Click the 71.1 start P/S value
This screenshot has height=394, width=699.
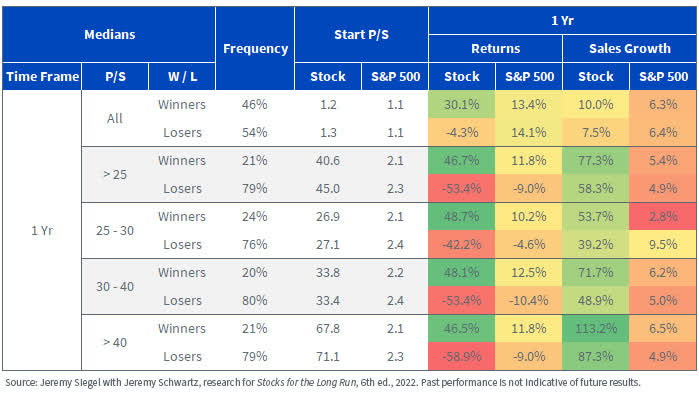(x=328, y=357)
